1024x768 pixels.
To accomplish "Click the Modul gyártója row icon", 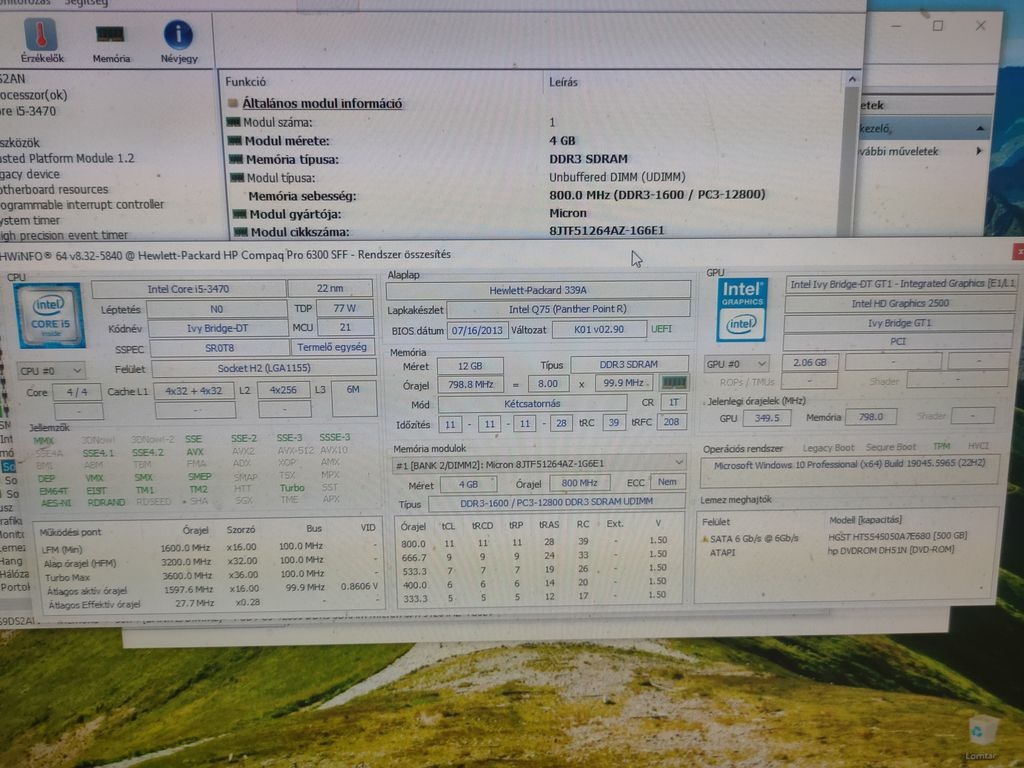I will click(x=240, y=214).
